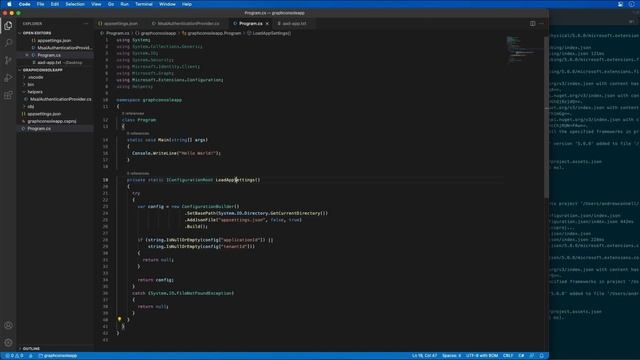Click LoadAppSettings() breadcrumb
640x360 pixels.
tap(271, 33)
